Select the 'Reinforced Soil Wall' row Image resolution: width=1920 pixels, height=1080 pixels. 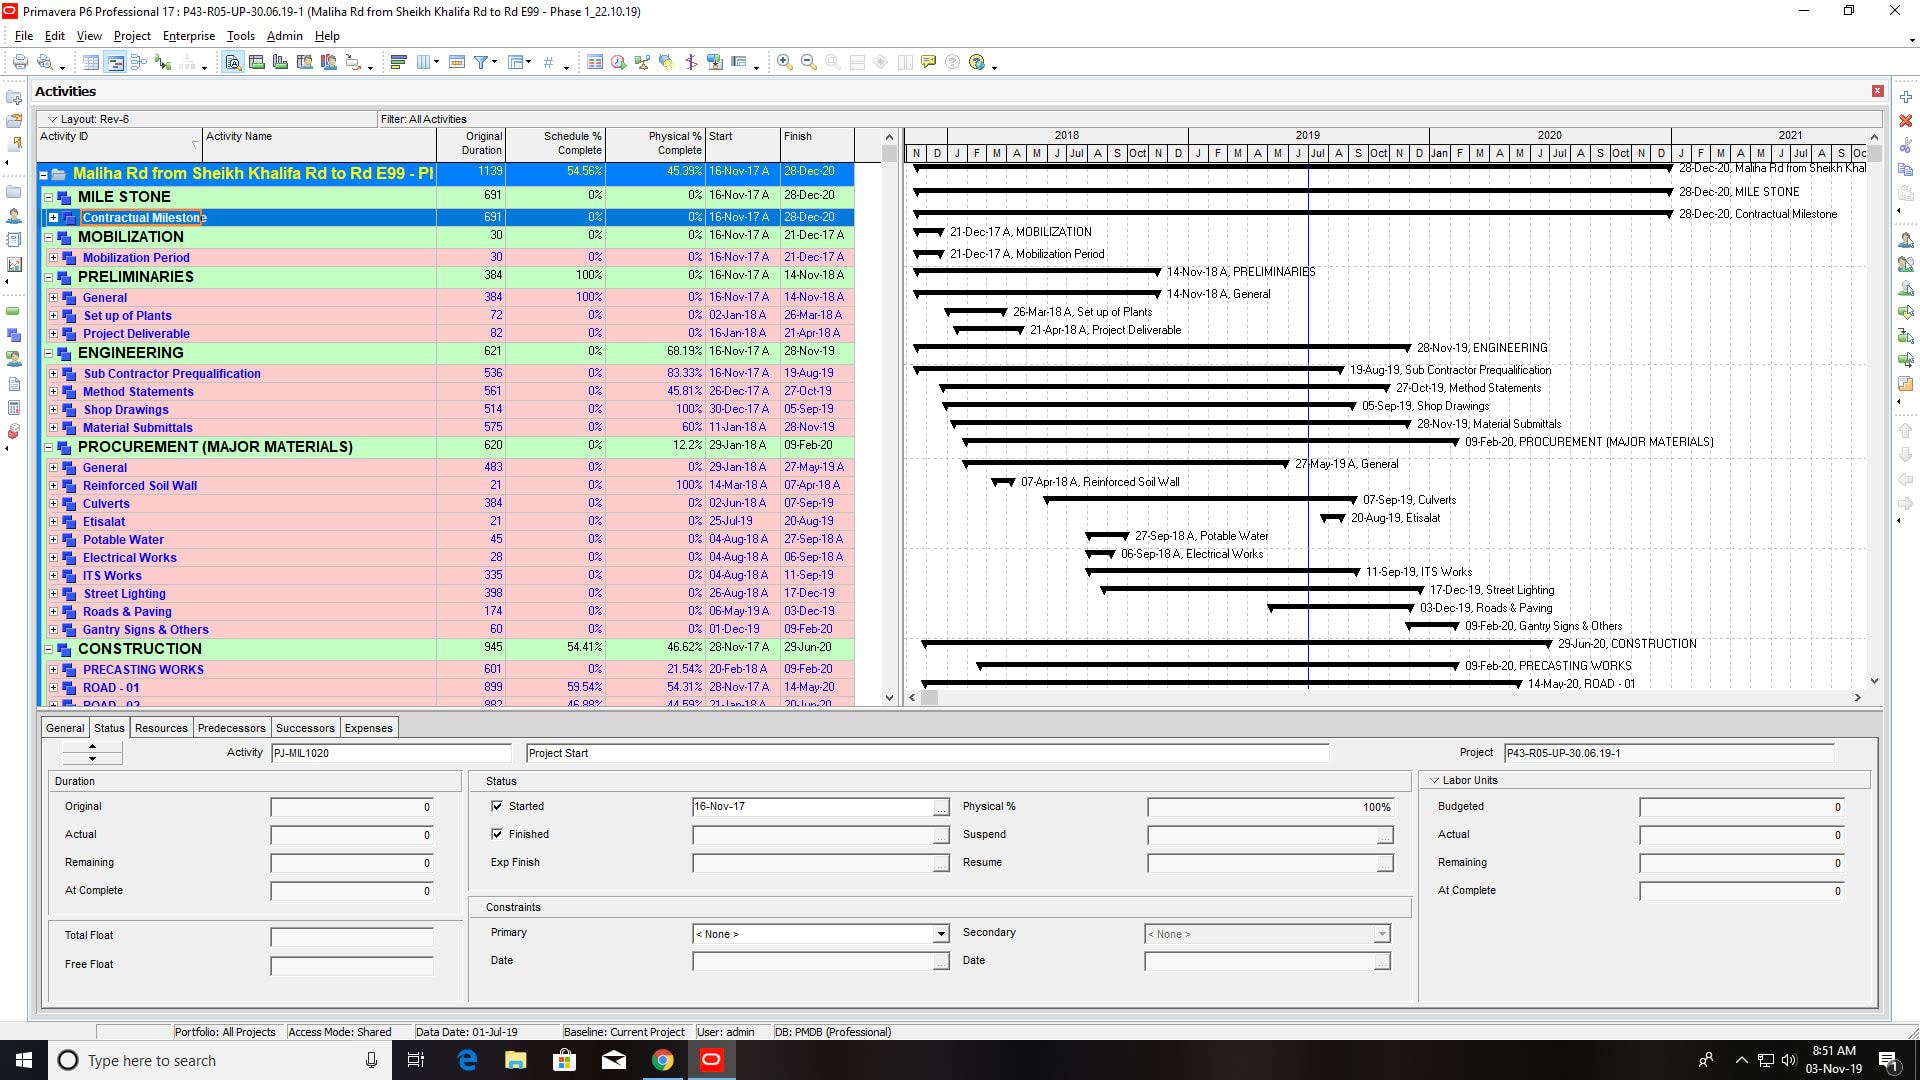tap(446, 486)
